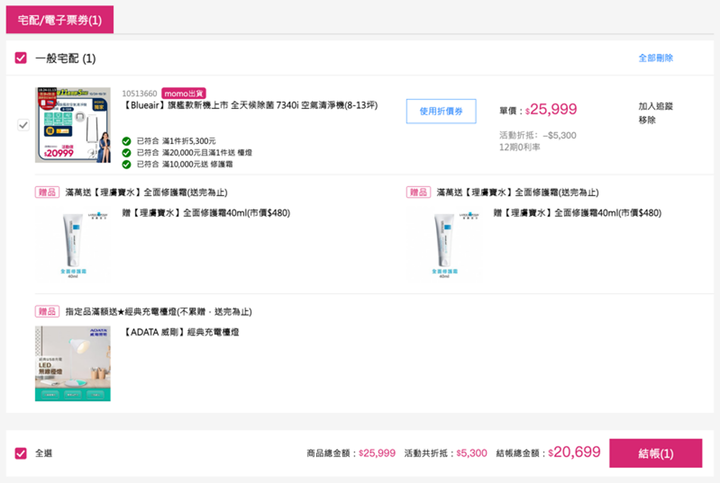Click green check icon beside 滿10,000元送 修護霜
The width and height of the screenshot is (720, 483).
point(126,164)
